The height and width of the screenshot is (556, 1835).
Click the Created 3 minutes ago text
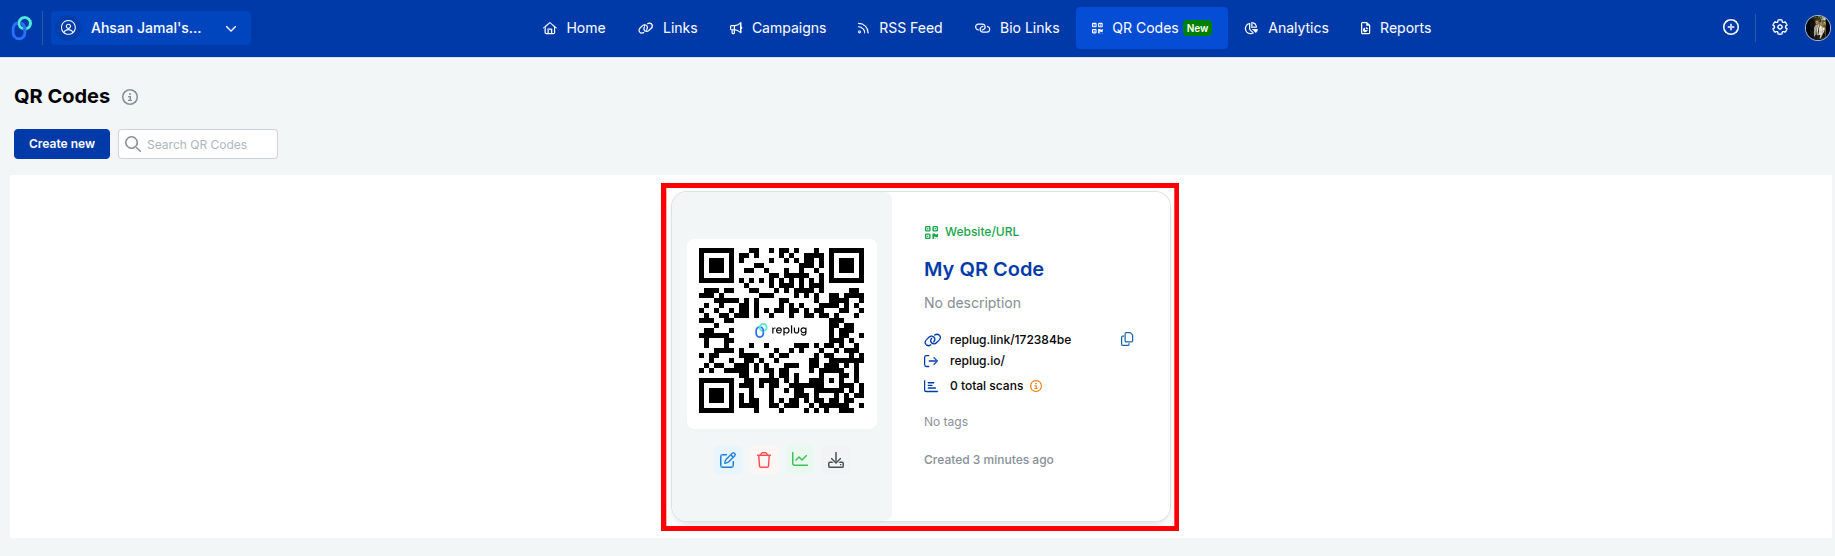point(989,460)
